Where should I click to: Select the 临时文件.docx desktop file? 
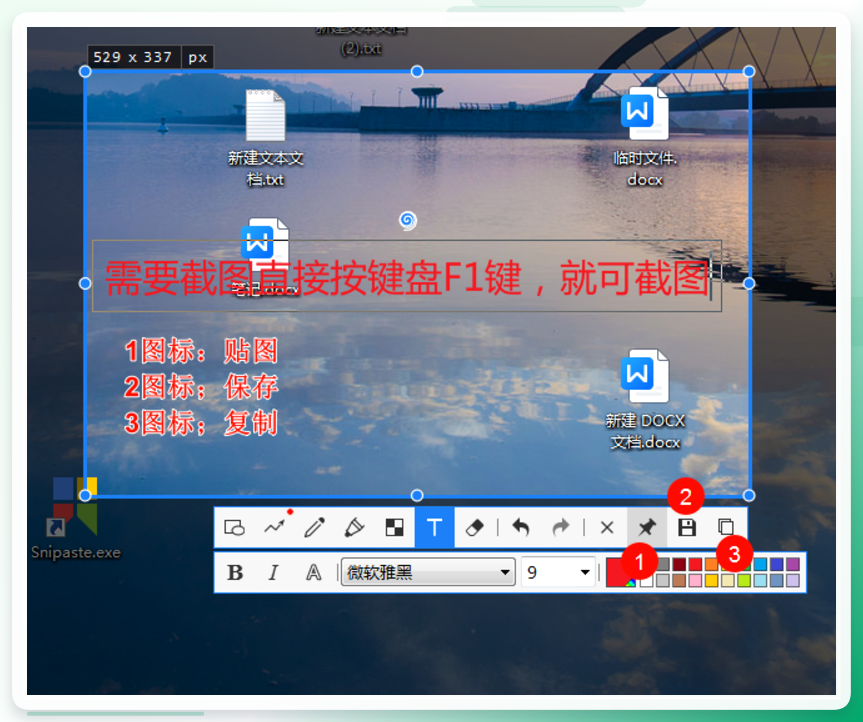[x=644, y=138]
